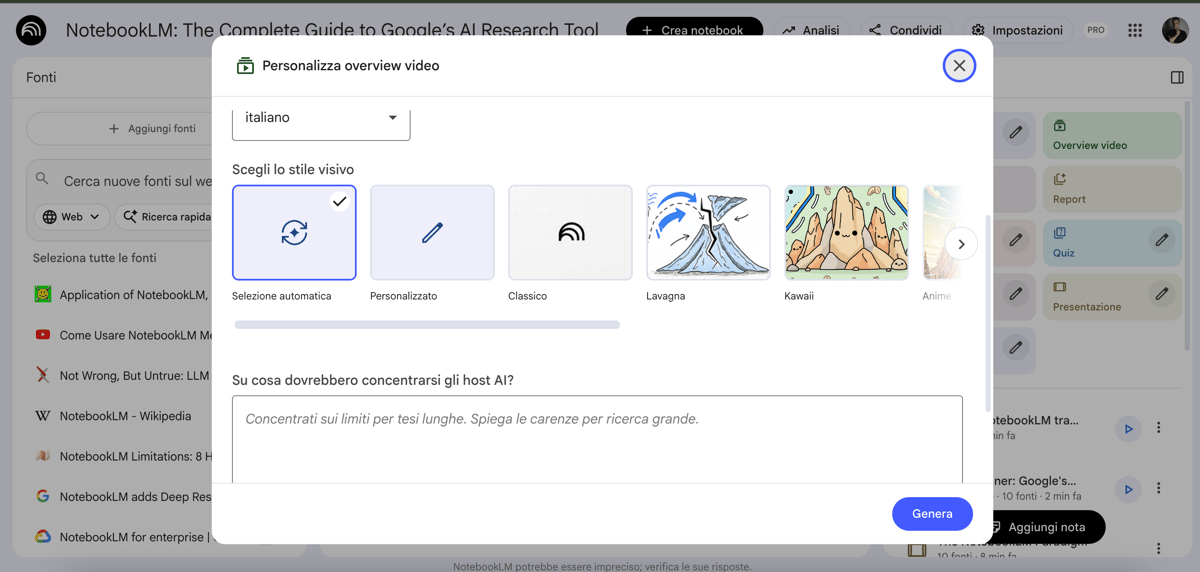
Task: Open the Impostazioni settings menu
Action: pyautogui.click(x=1018, y=30)
